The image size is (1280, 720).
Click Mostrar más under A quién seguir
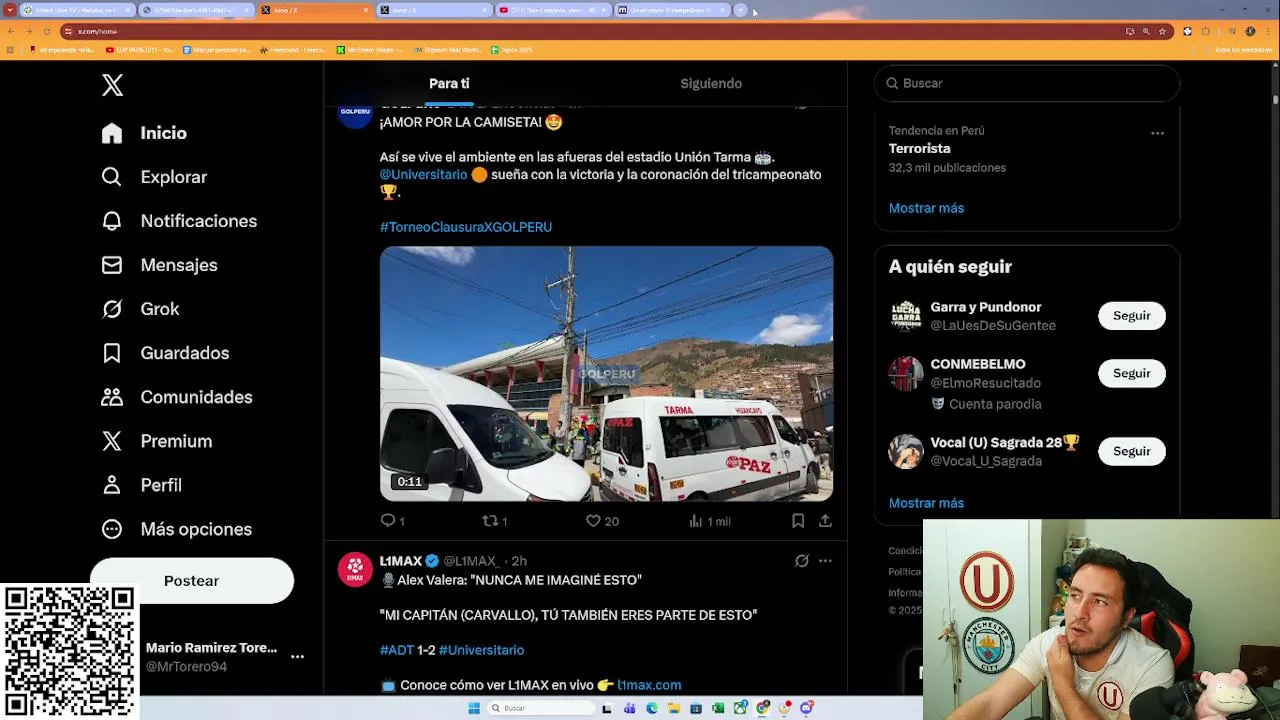[926, 503]
